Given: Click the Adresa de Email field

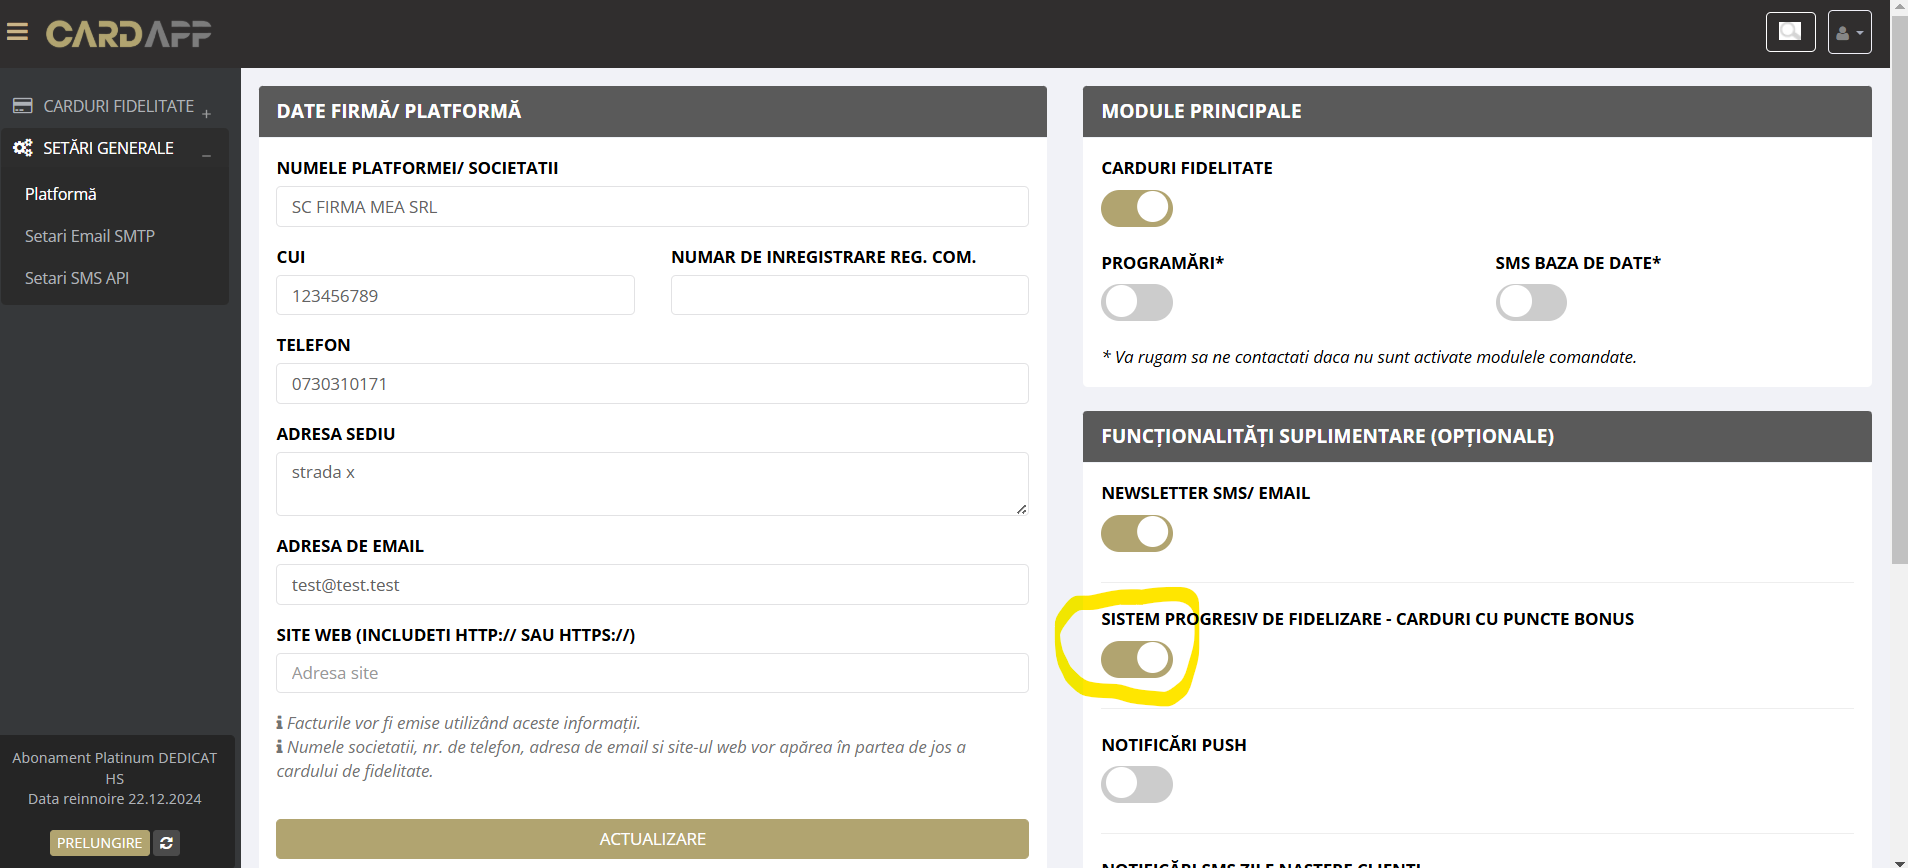Looking at the screenshot, I should [x=652, y=585].
